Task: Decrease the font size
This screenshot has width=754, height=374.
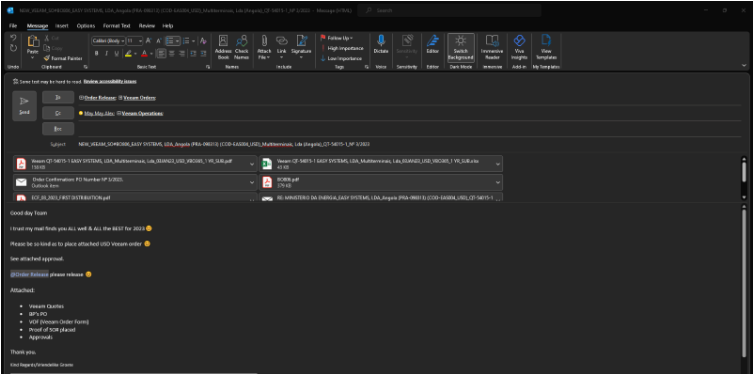Action: pyautogui.click(x=159, y=41)
